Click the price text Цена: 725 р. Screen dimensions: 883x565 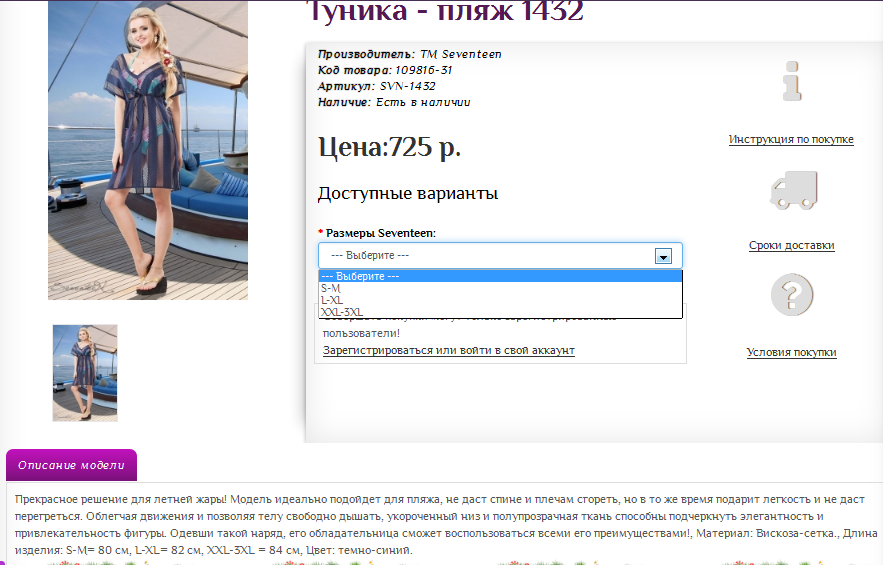389,147
